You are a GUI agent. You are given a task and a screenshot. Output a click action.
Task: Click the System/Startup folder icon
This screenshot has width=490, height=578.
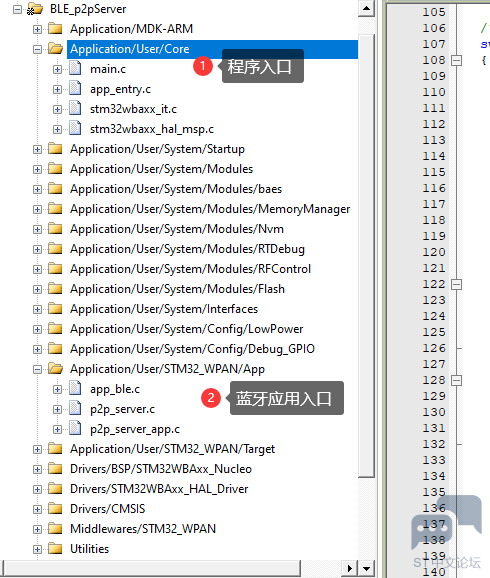(55, 149)
